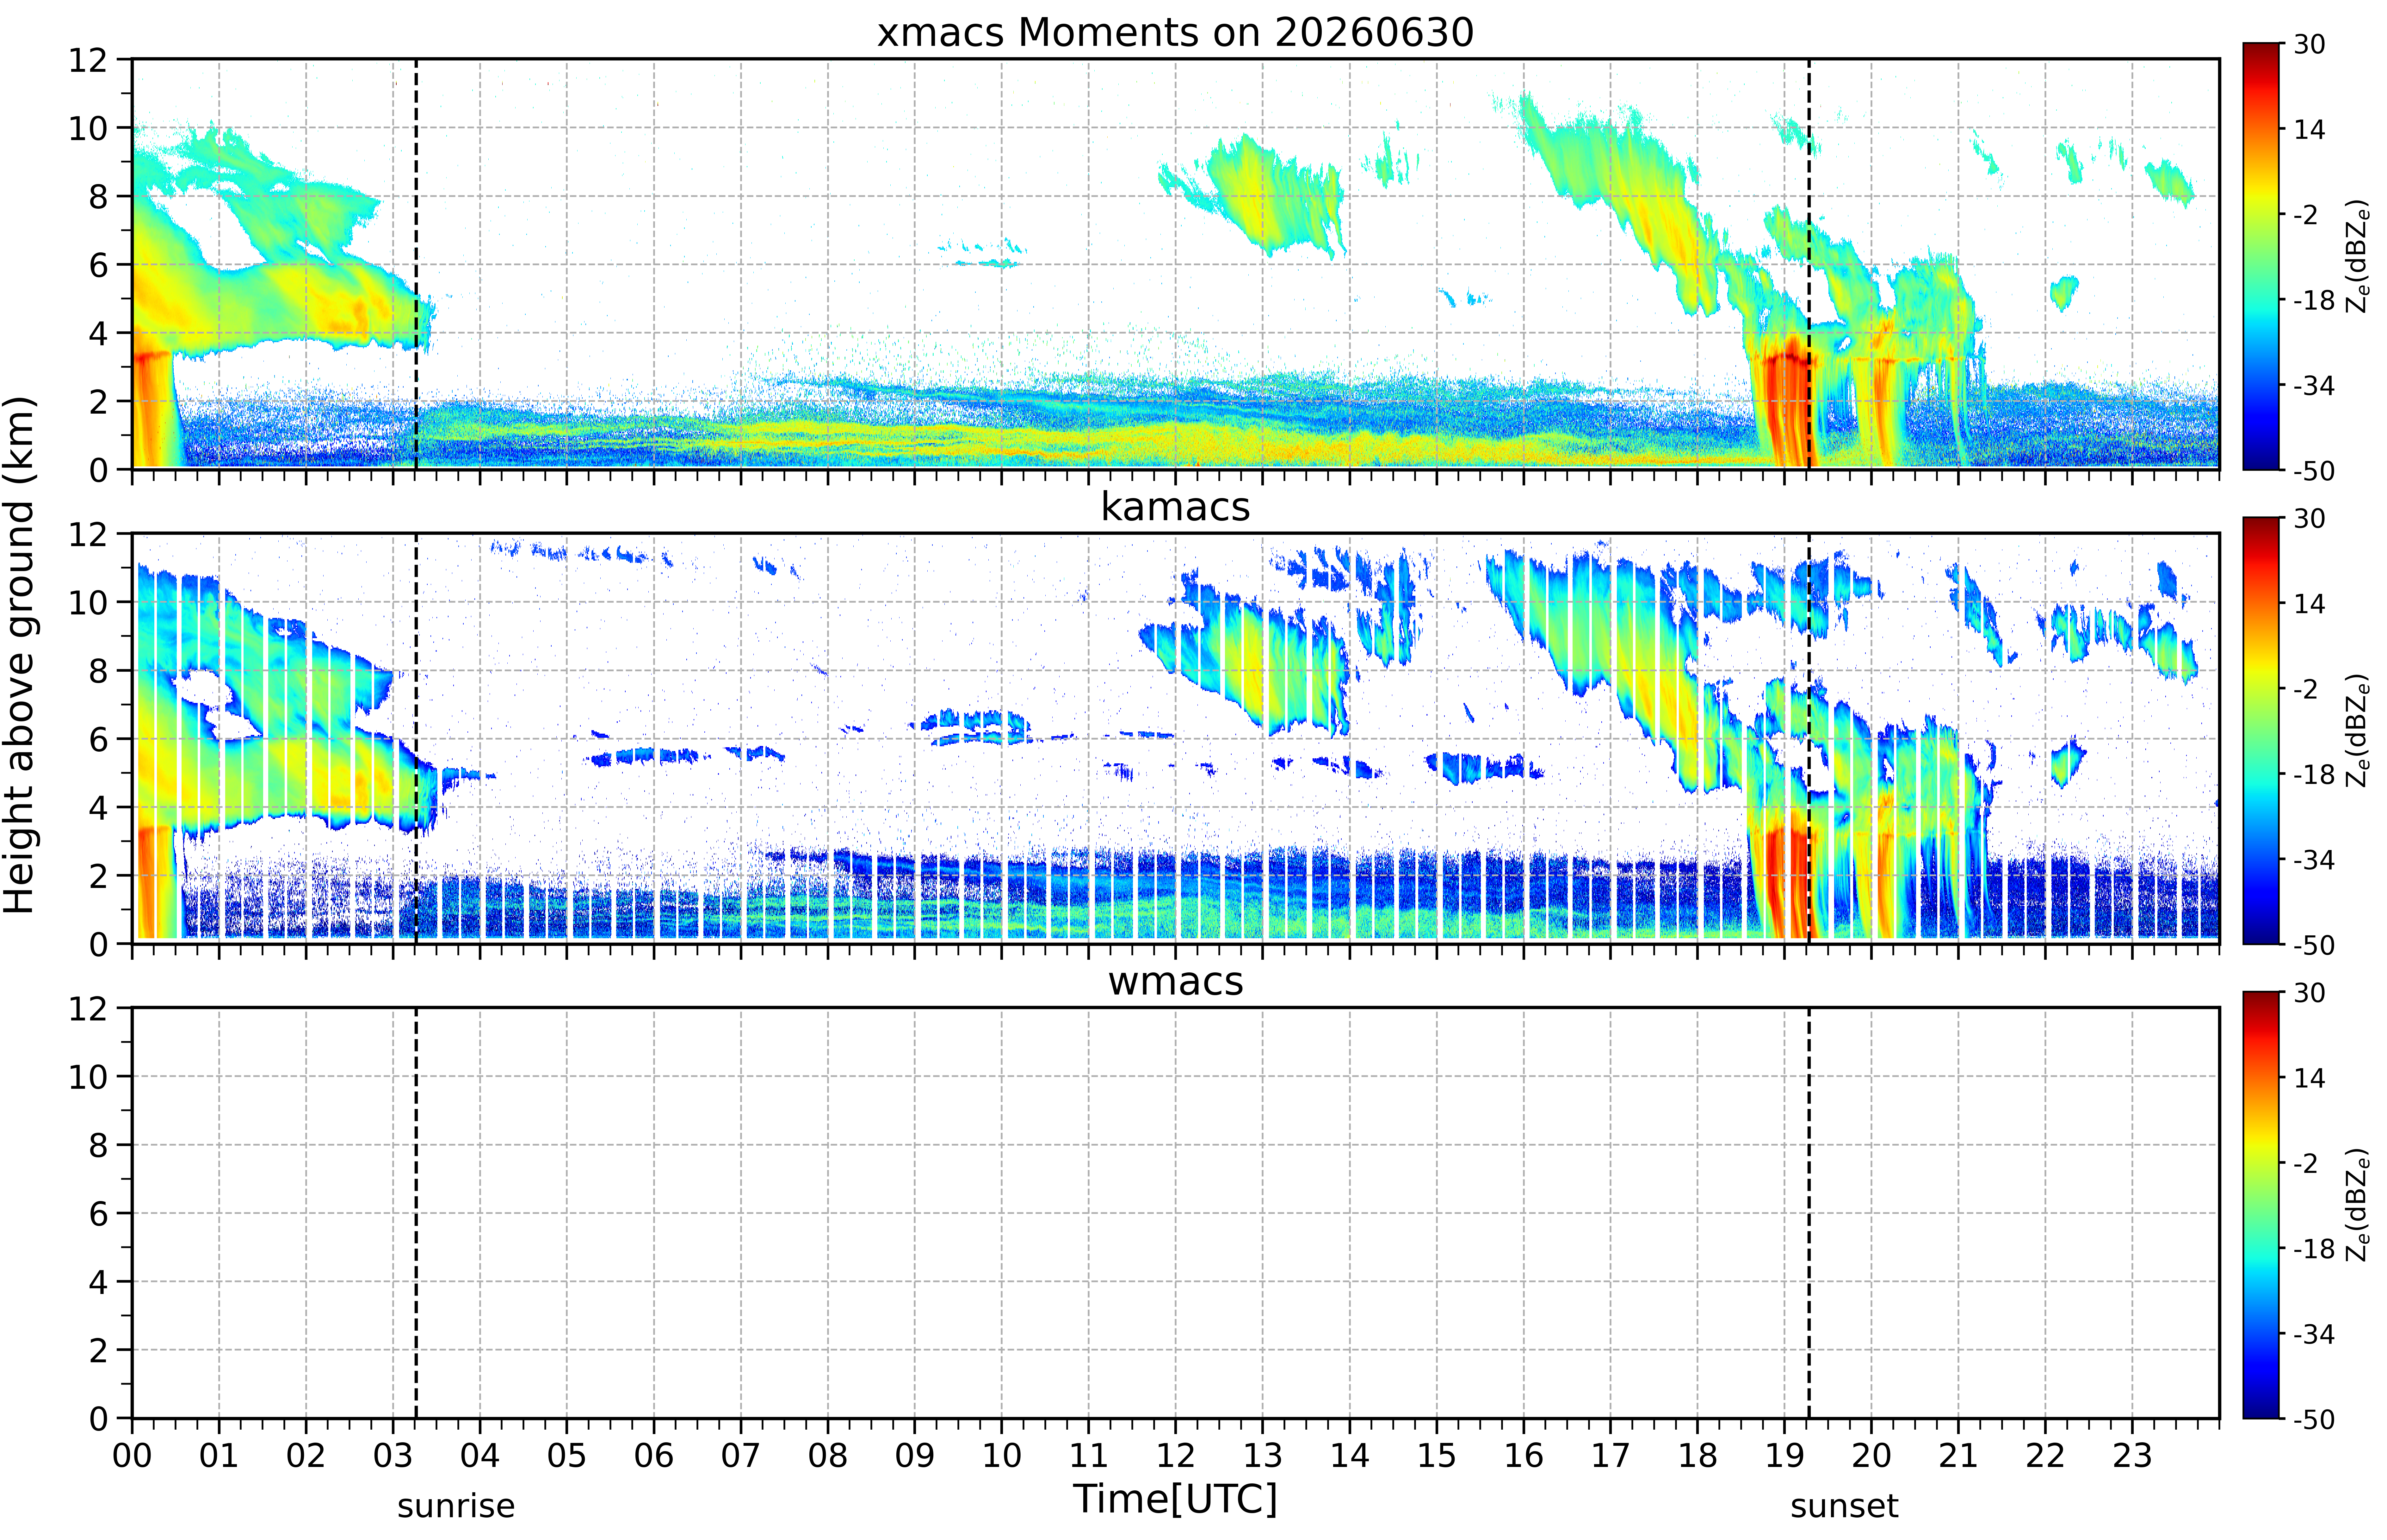Click the "8" height tick of the kamacs panel
This screenshot has width=2387, height=1540.
98,671
